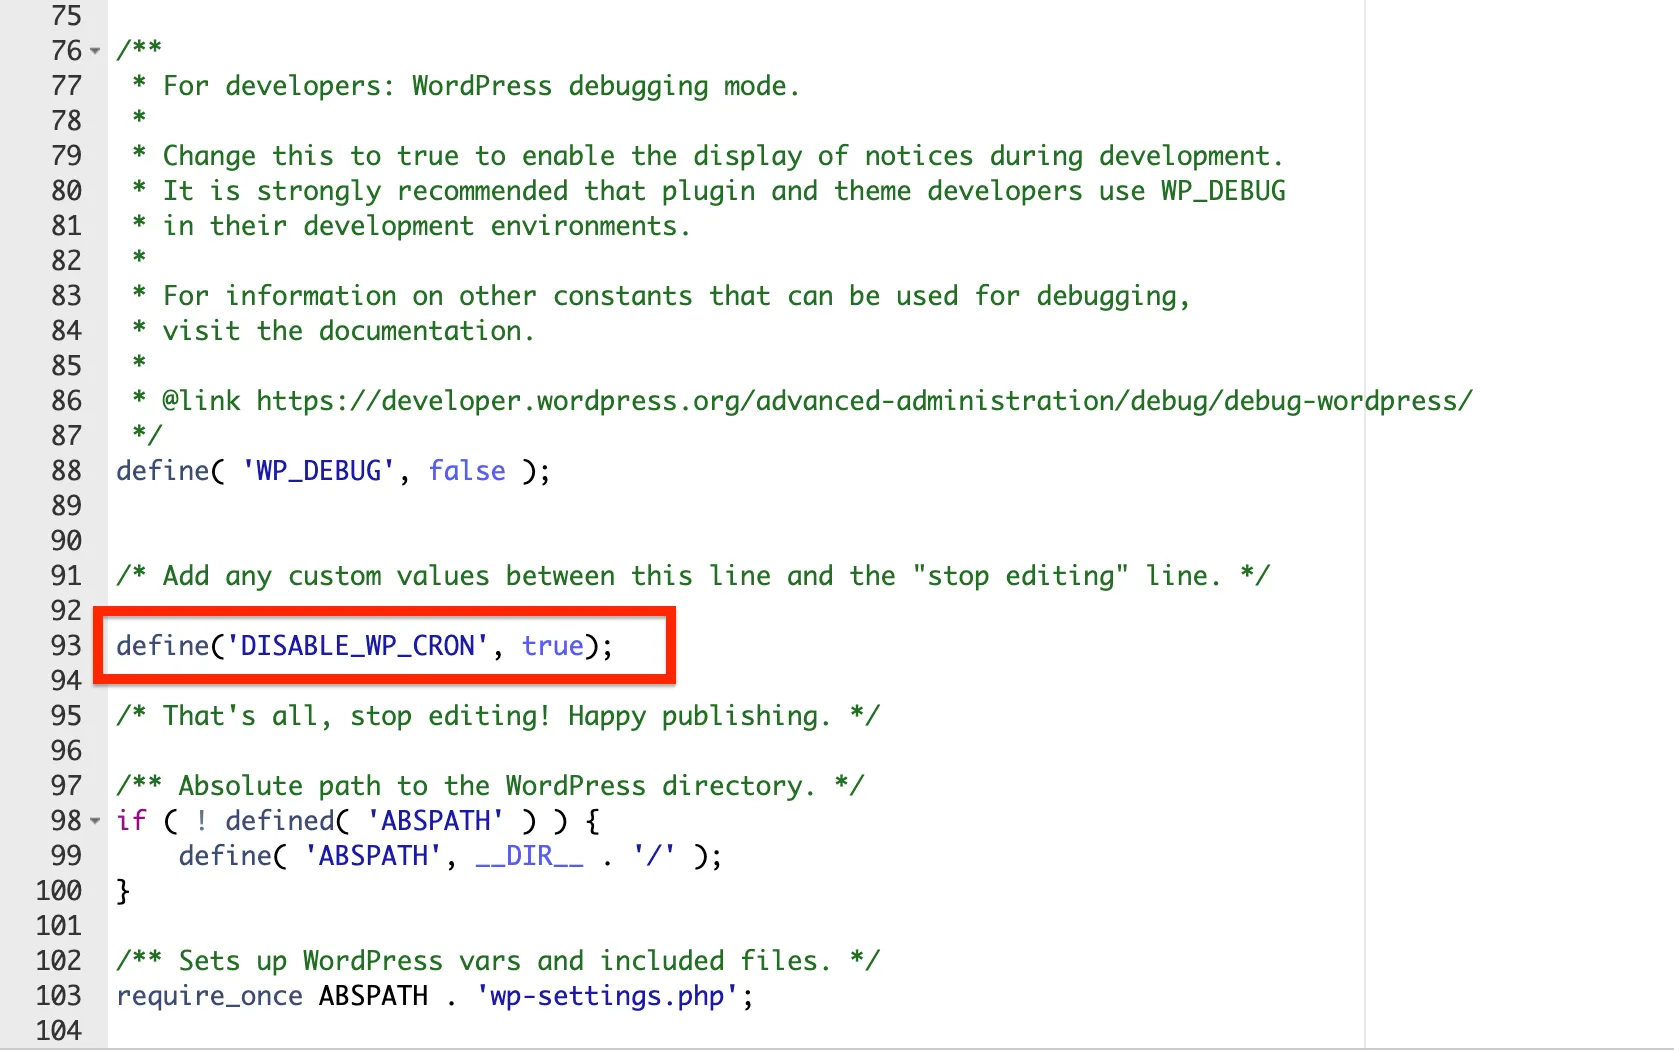
Task: Click the 'wp-settings.php' string
Action: click(608, 996)
